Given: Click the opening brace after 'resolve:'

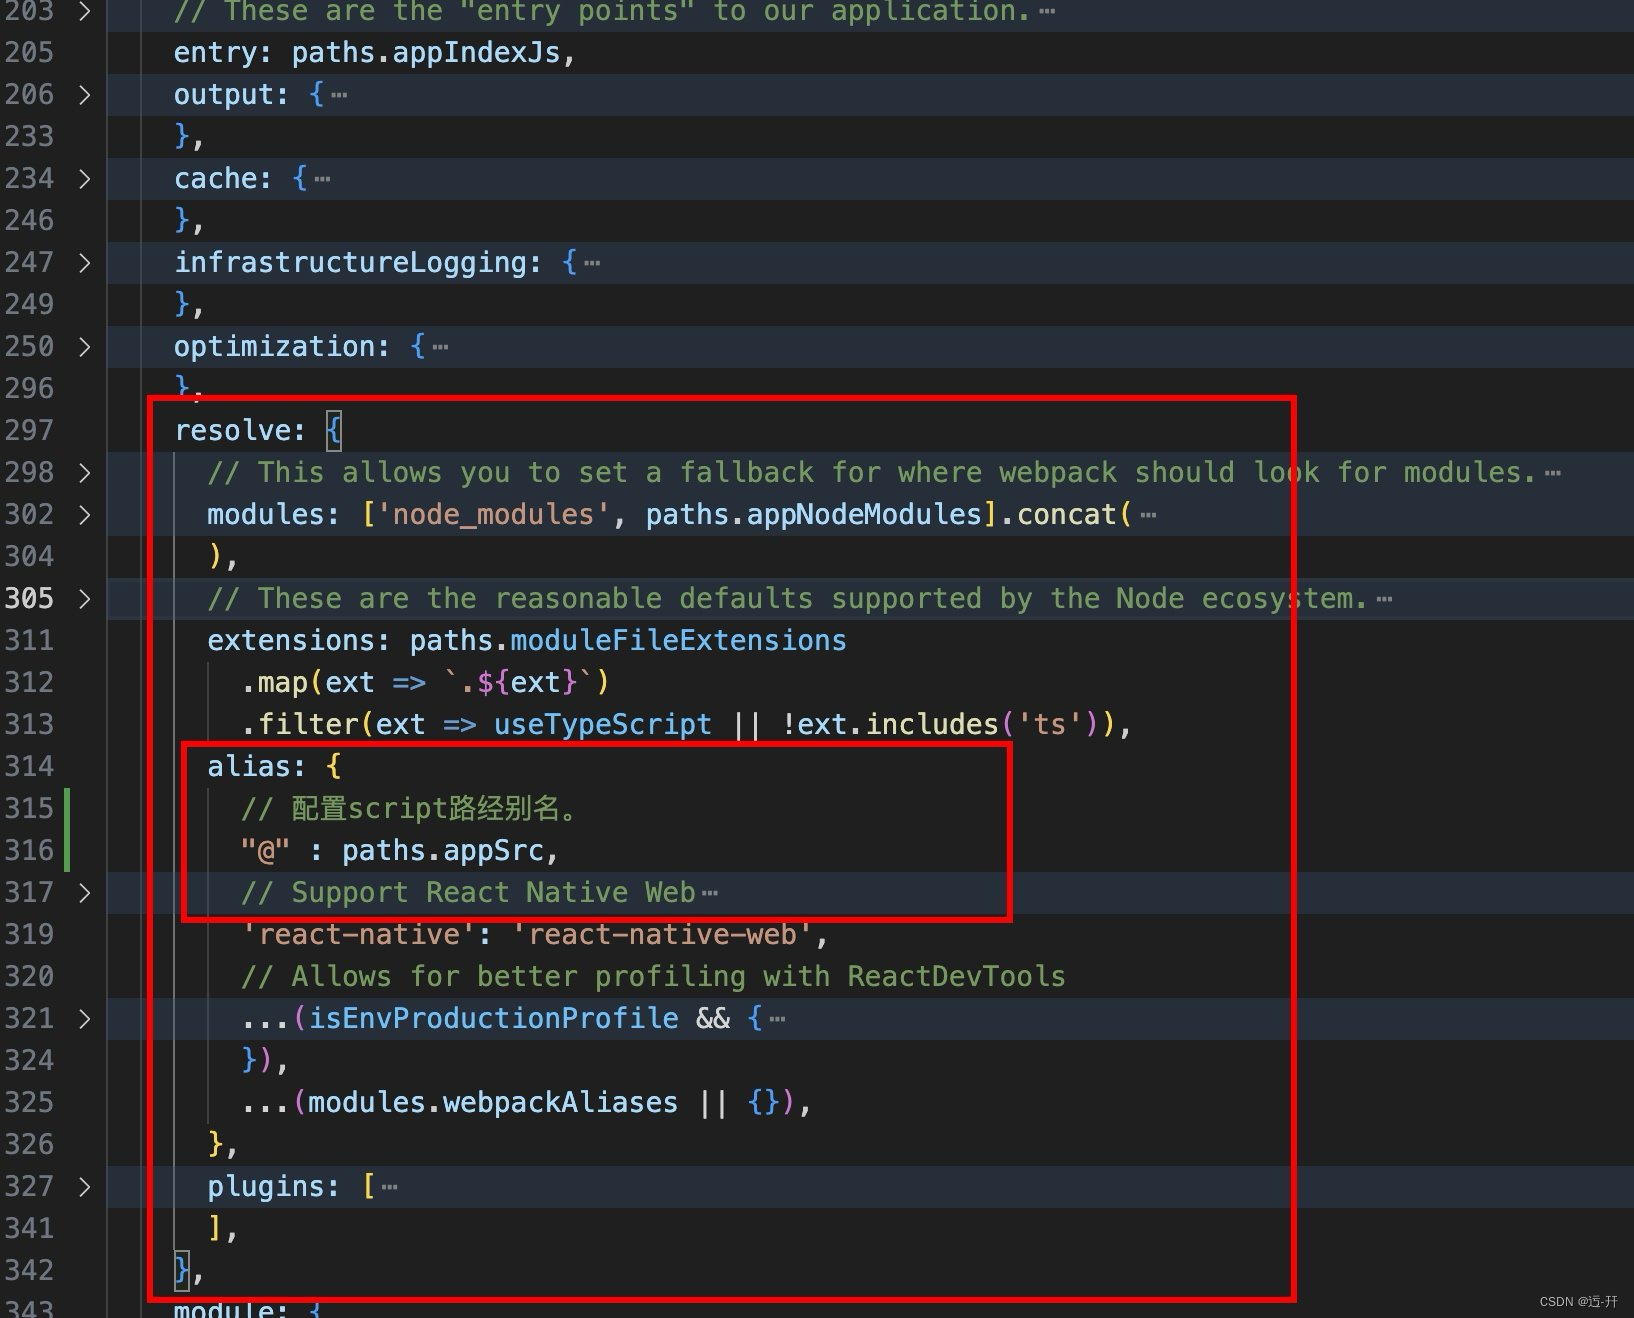Looking at the screenshot, I should 334,431.
